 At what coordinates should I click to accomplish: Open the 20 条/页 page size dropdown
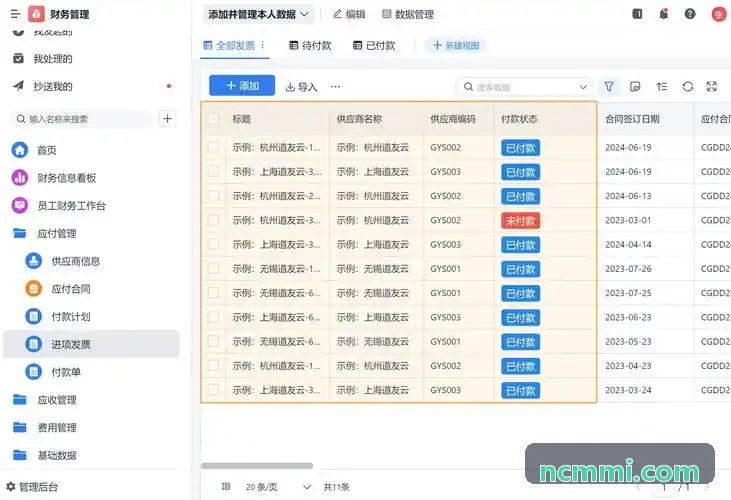click(278, 487)
